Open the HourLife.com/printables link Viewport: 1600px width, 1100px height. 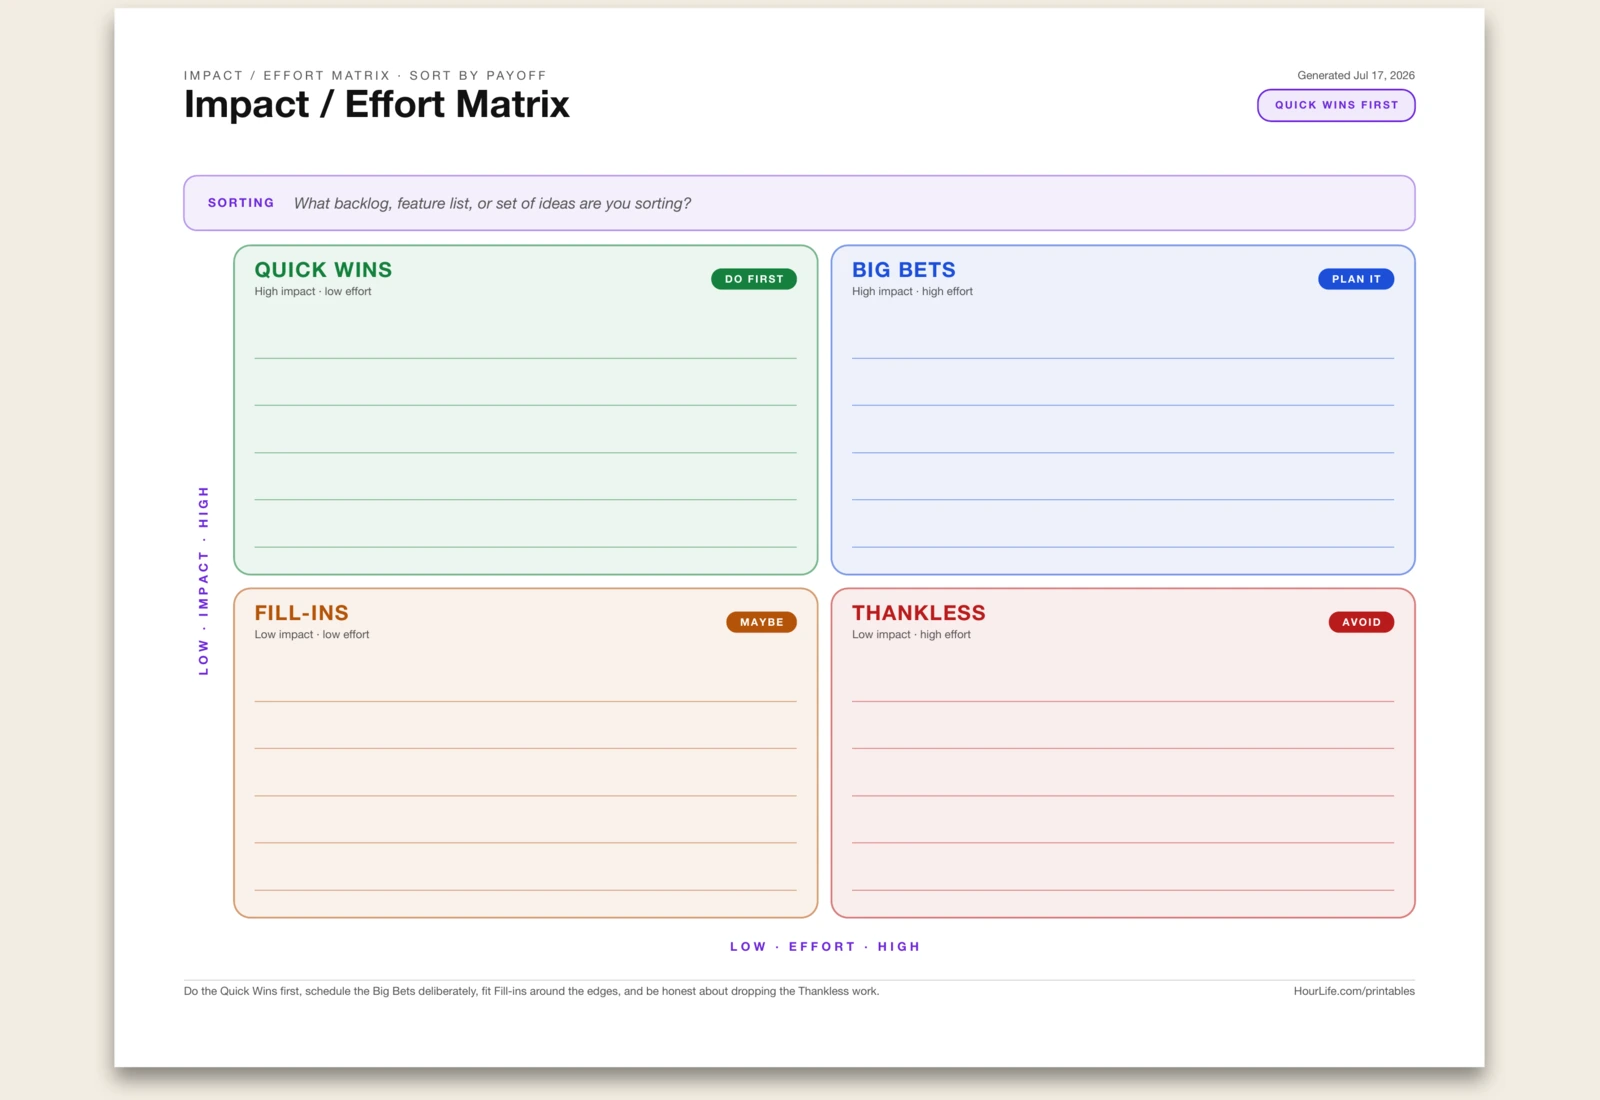click(1354, 991)
